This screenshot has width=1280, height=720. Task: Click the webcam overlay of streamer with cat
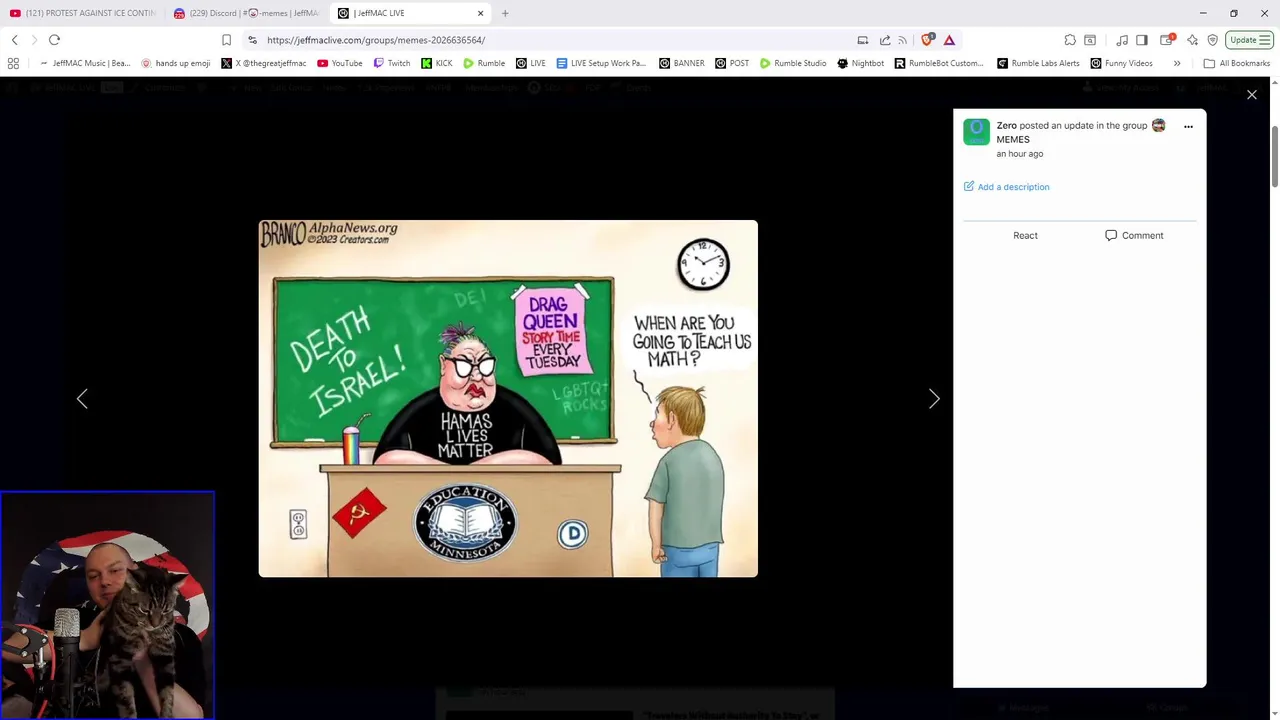coord(107,605)
